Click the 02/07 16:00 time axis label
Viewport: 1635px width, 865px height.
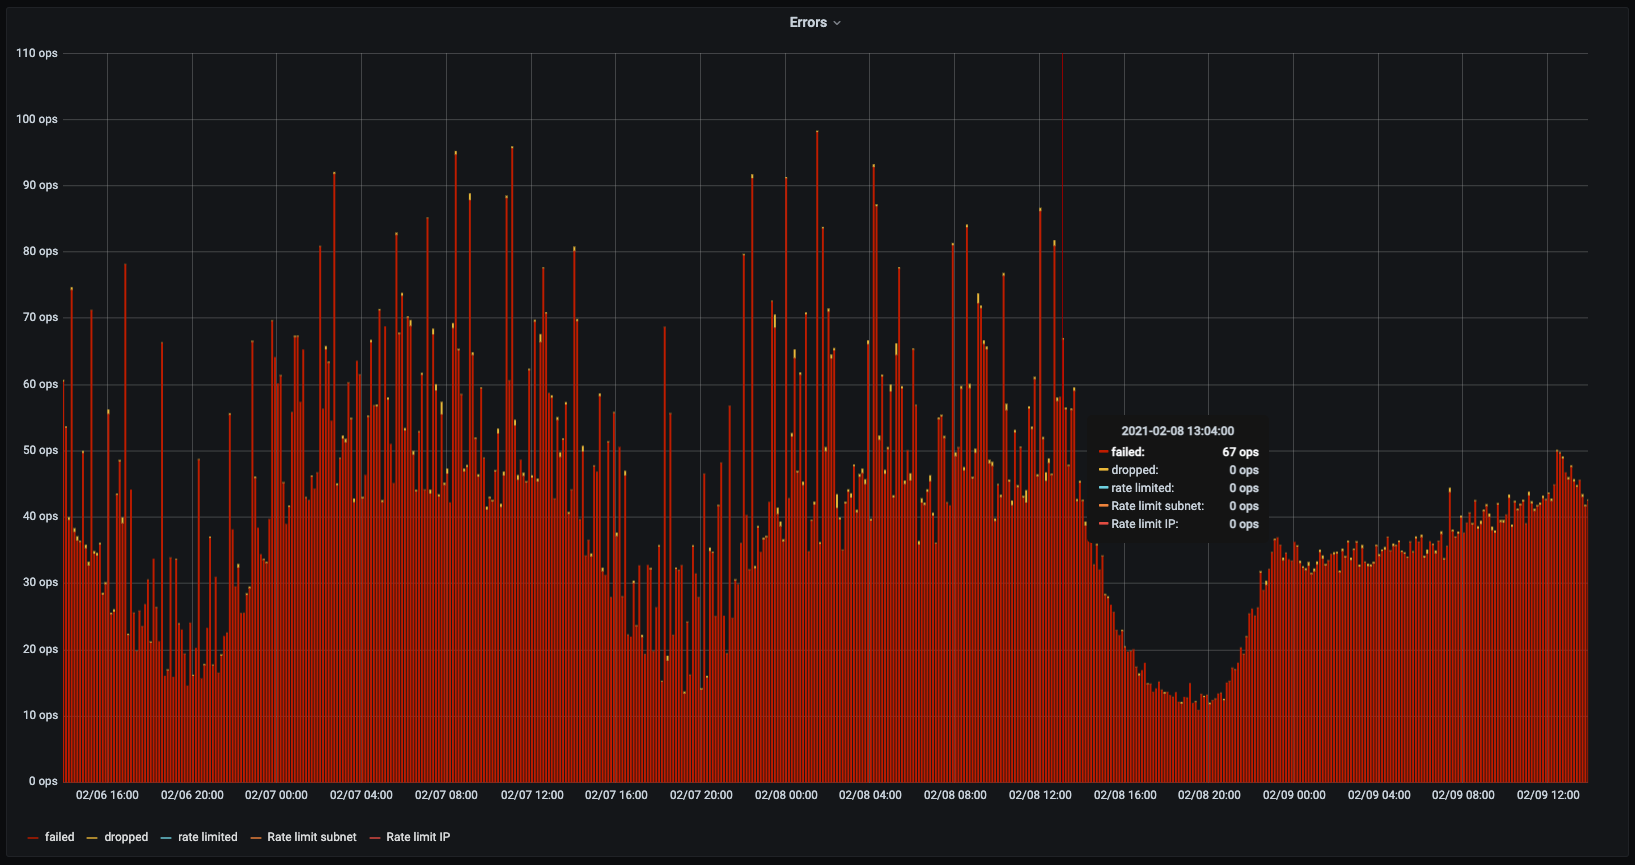tap(616, 795)
